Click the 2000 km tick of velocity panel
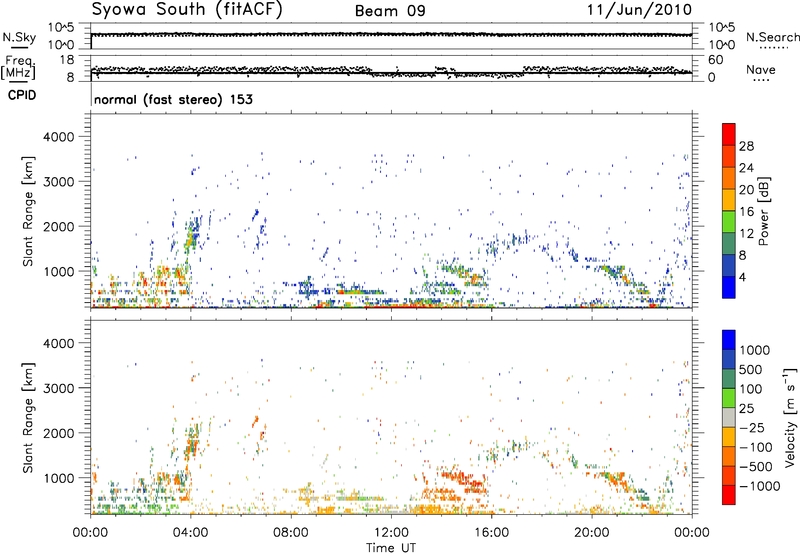 click(59, 433)
